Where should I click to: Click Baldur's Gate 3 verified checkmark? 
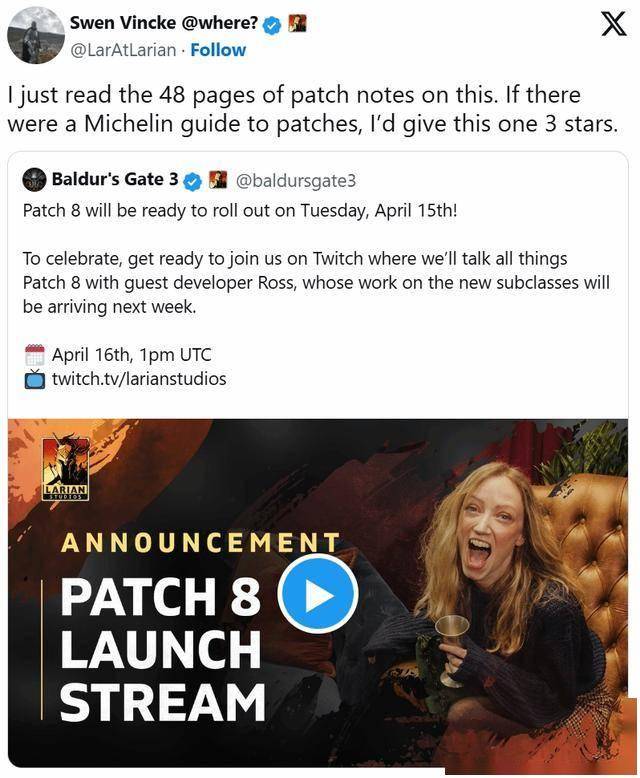(192, 182)
